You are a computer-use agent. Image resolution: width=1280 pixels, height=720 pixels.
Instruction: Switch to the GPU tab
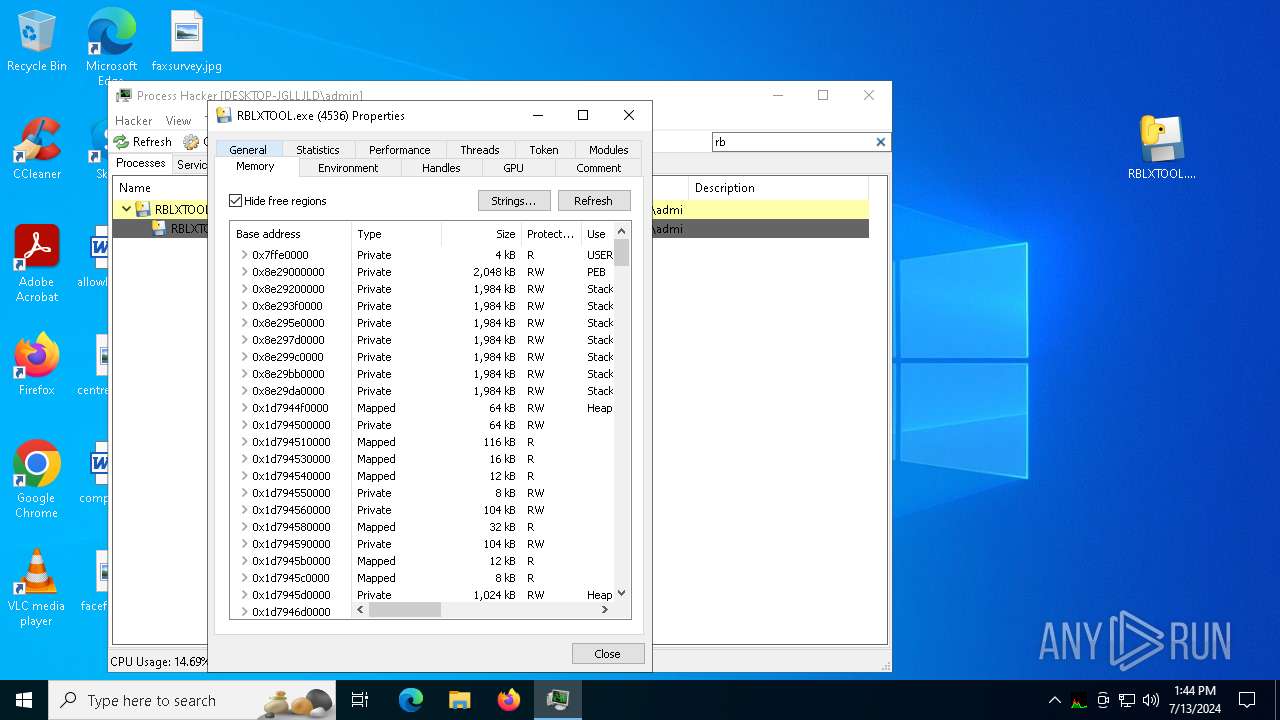pyautogui.click(x=513, y=168)
